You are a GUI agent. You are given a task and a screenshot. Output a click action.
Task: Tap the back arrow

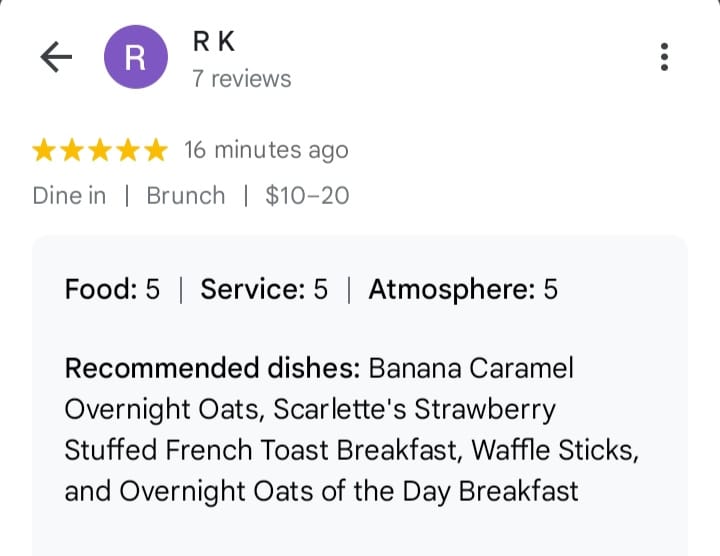tap(56, 57)
